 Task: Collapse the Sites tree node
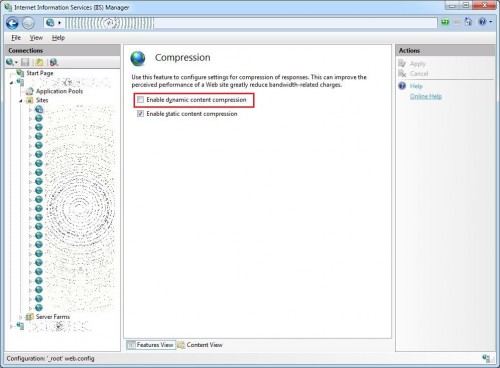click(x=21, y=100)
